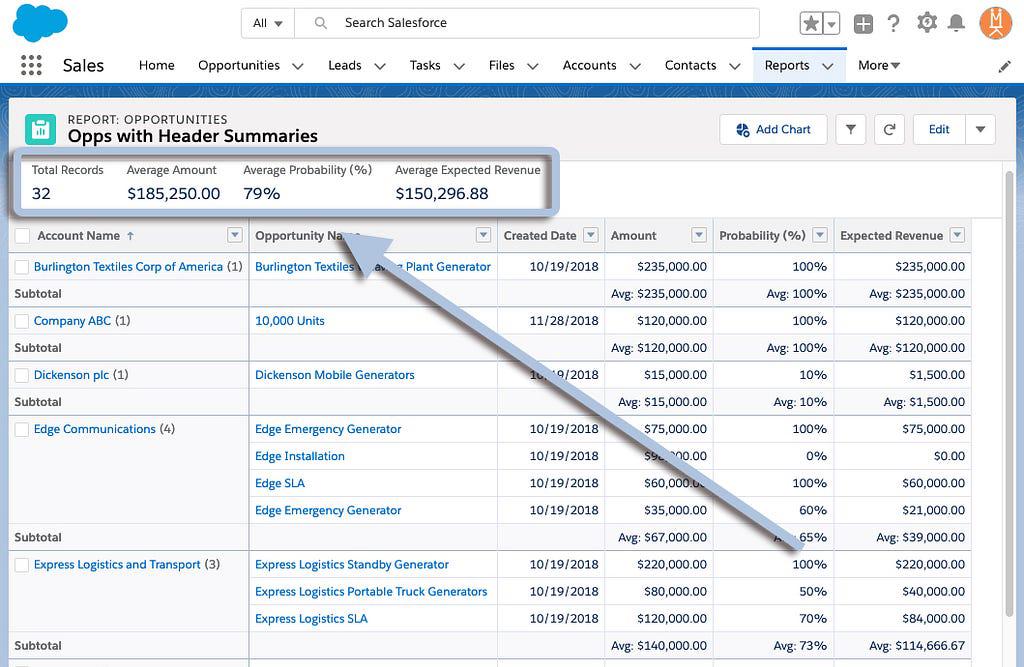Refresh the report with the reload icon
Screen dimensions: 1024x667
click(889, 129)
